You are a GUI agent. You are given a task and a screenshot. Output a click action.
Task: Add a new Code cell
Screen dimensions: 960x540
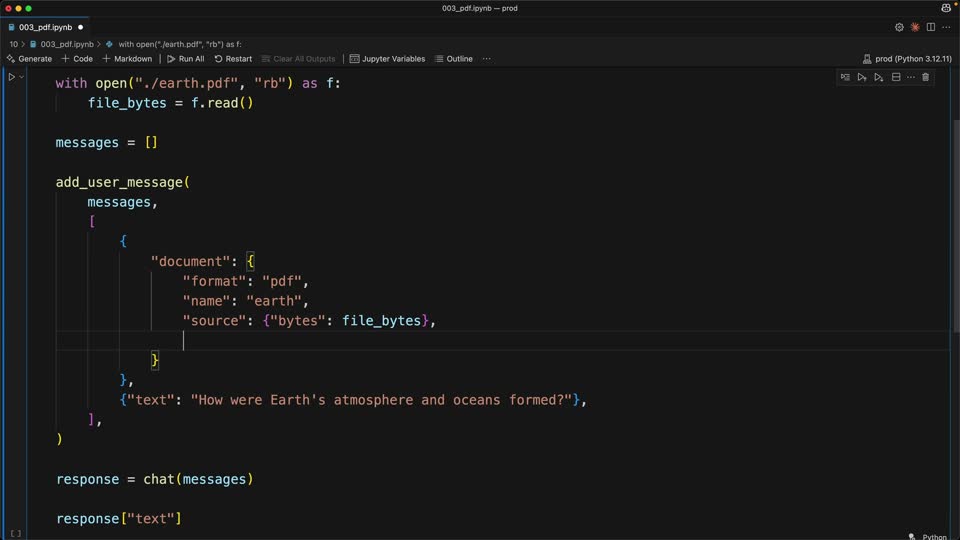pyautogui.click(x=77, y=59)
